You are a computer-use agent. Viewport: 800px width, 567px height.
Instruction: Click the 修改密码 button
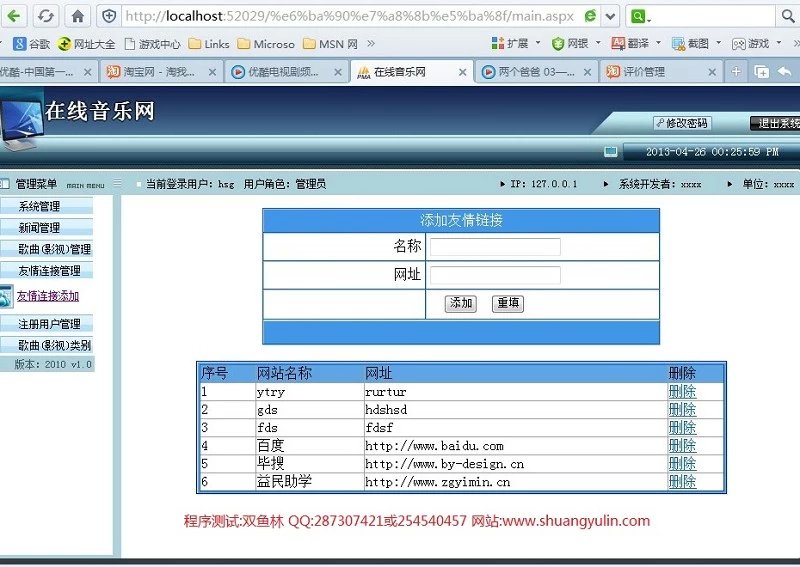pos(682,123)
